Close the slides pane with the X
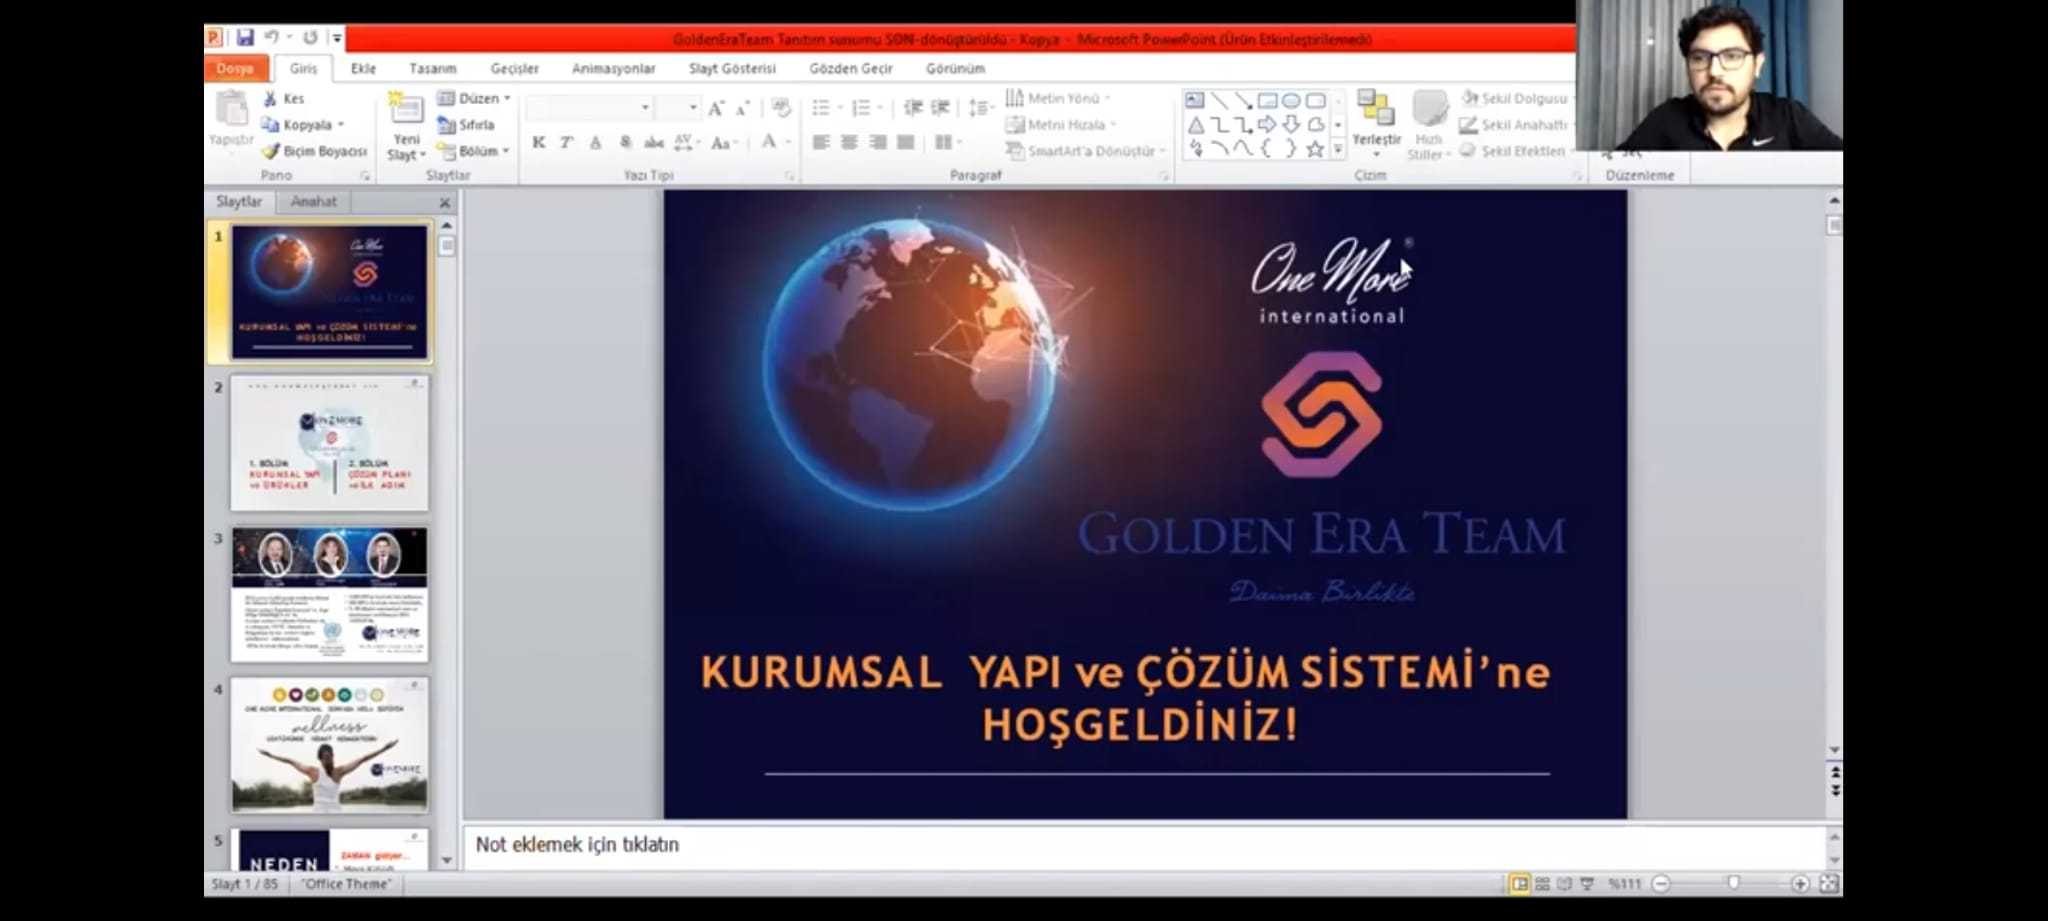The image size is (2048, 921). click(x=445, y=203)
